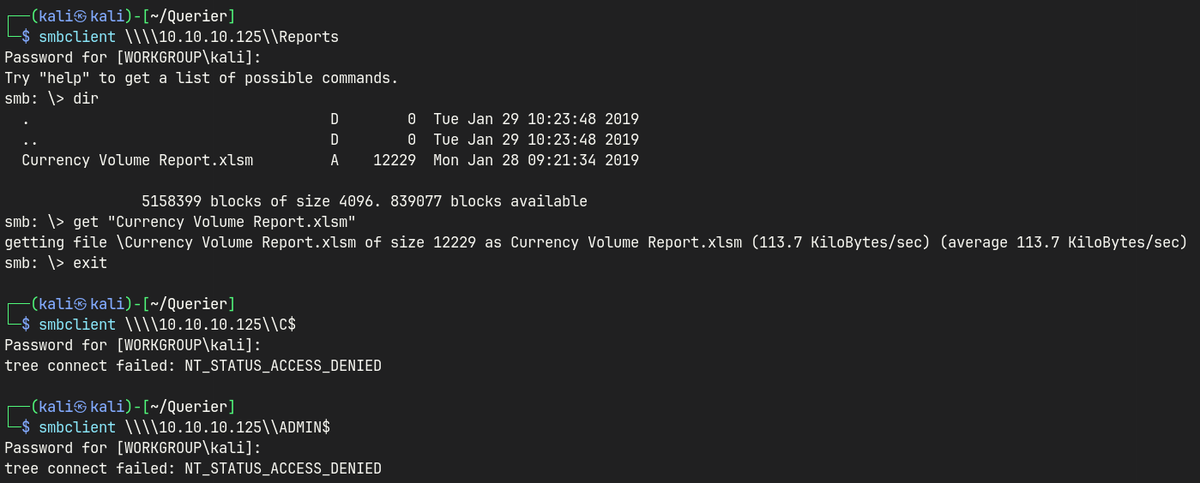Click the Kali skull icon in first prompt
Viewport: 1200px width, 483px height.
click(x=81, y=16)
